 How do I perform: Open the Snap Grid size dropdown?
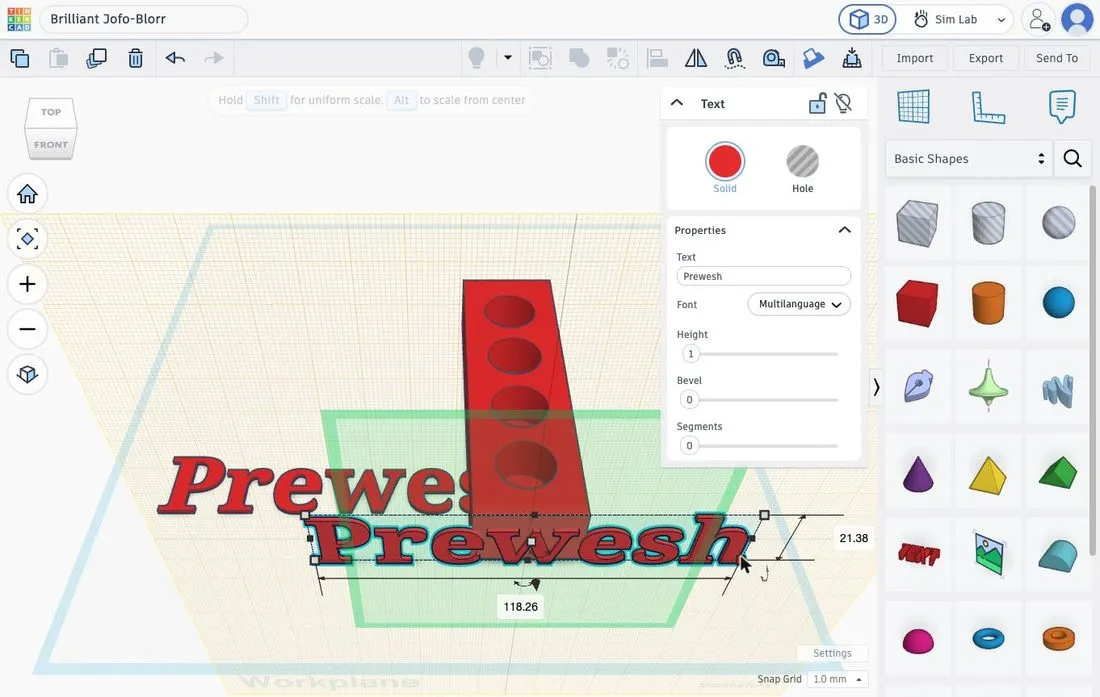tap(837, 679)
